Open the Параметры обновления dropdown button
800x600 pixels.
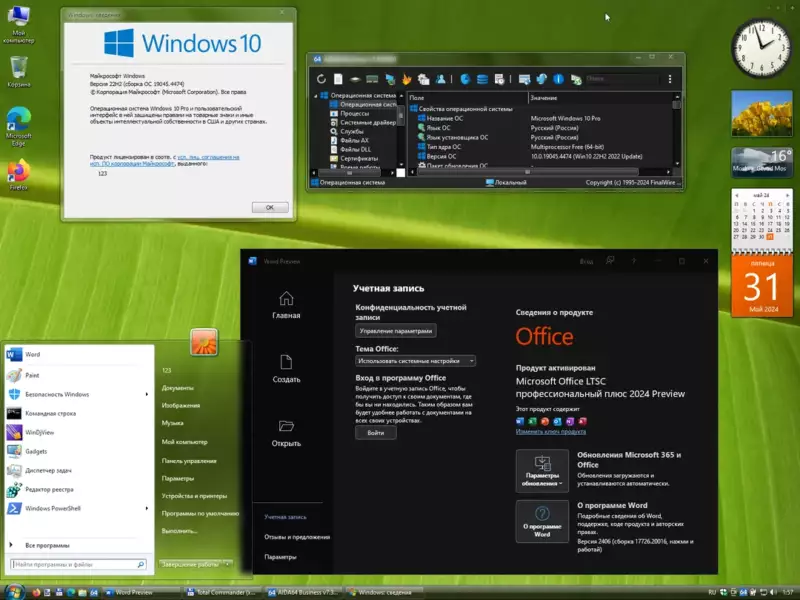click(x=542, y=470)
